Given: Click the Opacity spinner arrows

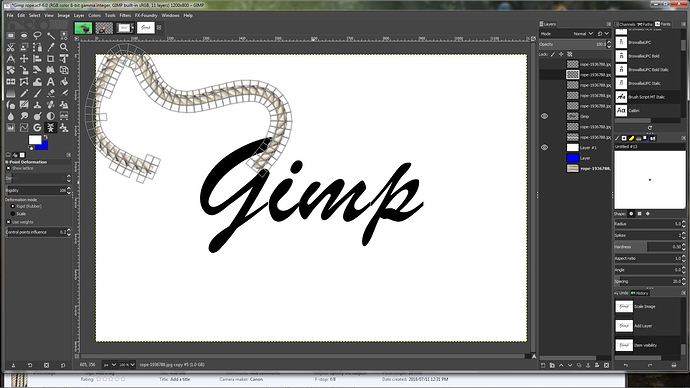Looking at the screenshot, I should coord(609,44).
